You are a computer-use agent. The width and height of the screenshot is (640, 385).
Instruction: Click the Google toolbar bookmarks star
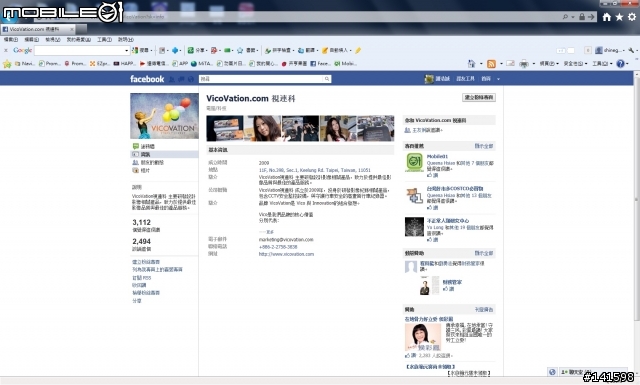pyautogui.click(x=240, y=50)
